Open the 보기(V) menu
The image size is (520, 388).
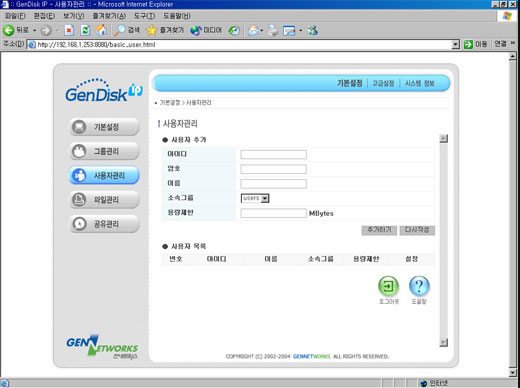click(74, 16)
